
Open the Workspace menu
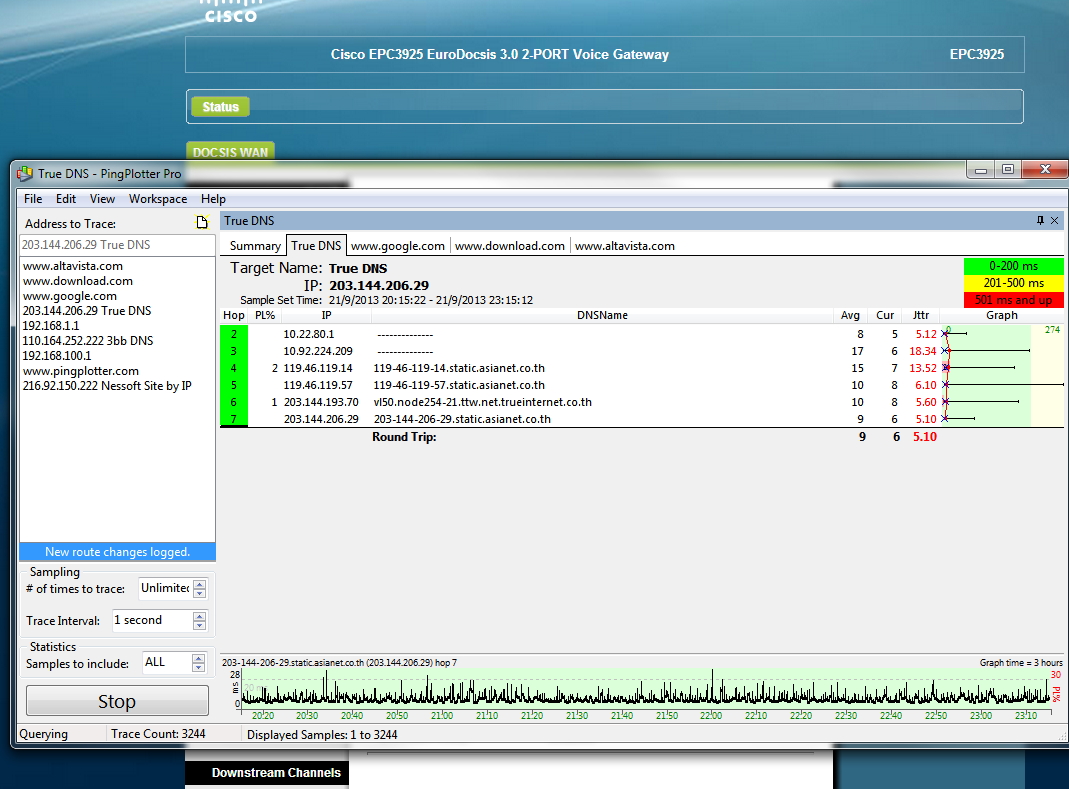point(158,198)
